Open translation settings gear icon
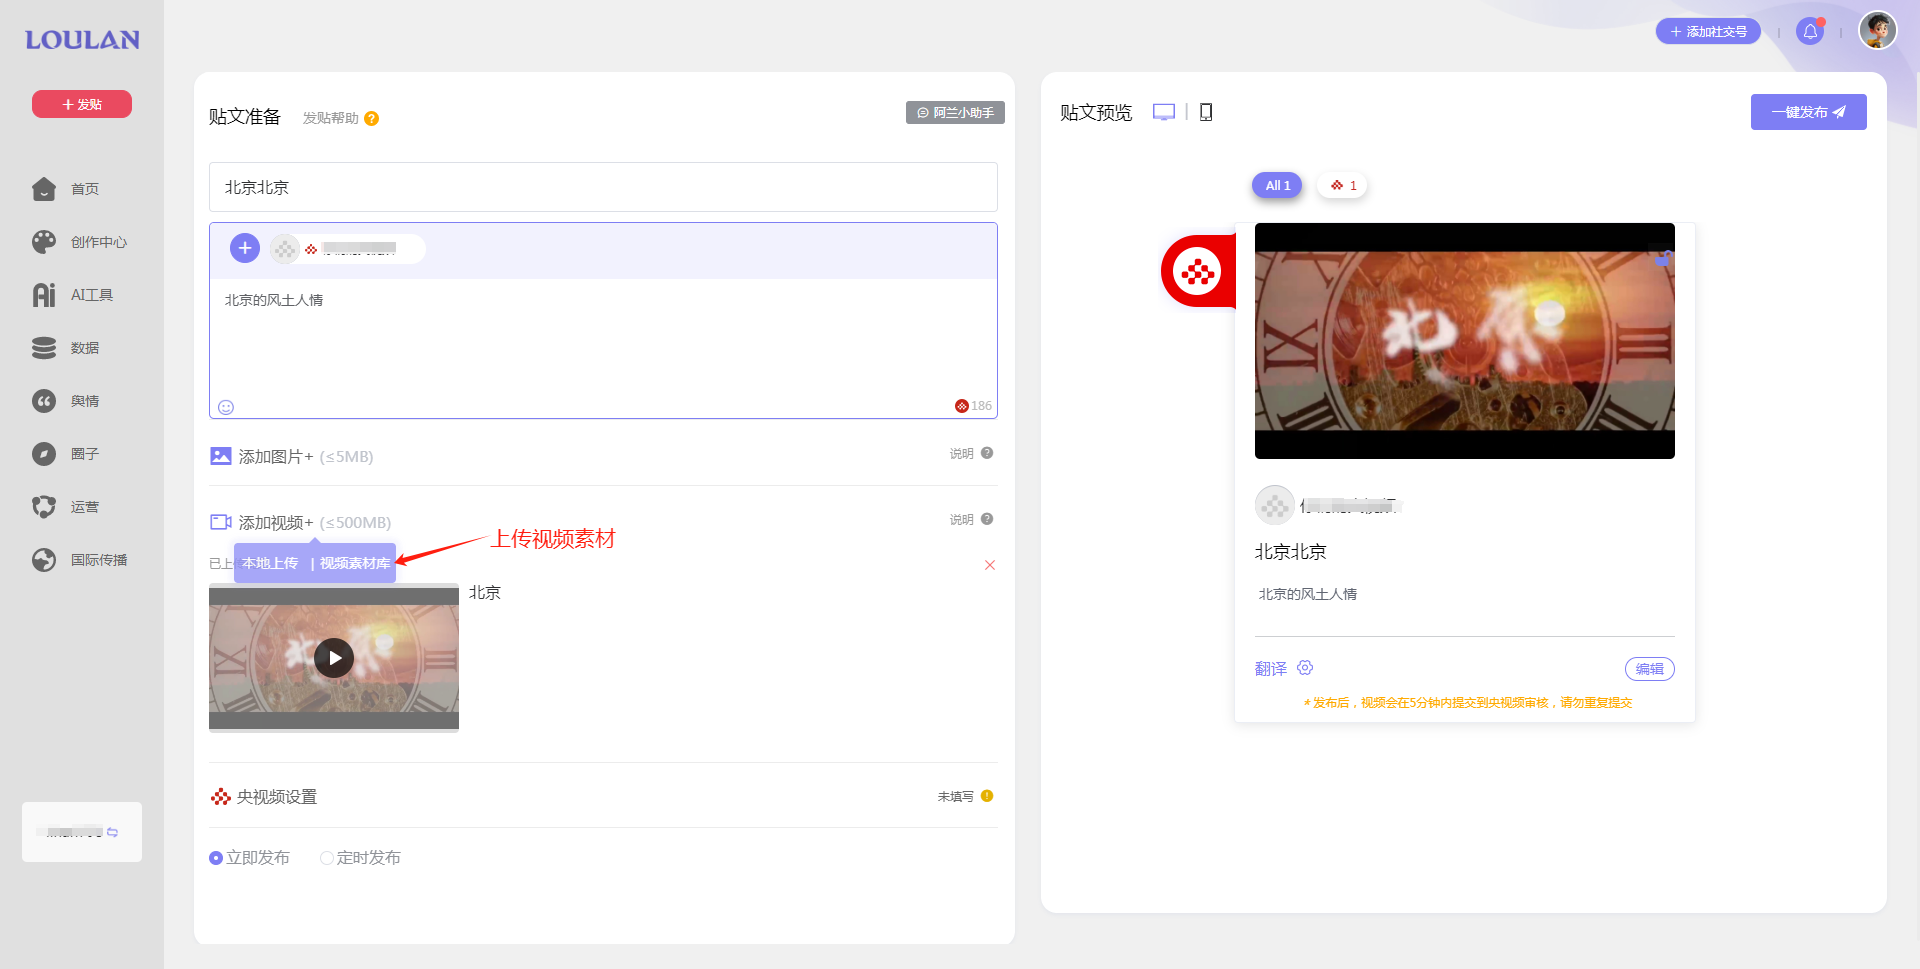Image resolution: width=1920 pixels, height=969 pixels. pos(1305,668)
